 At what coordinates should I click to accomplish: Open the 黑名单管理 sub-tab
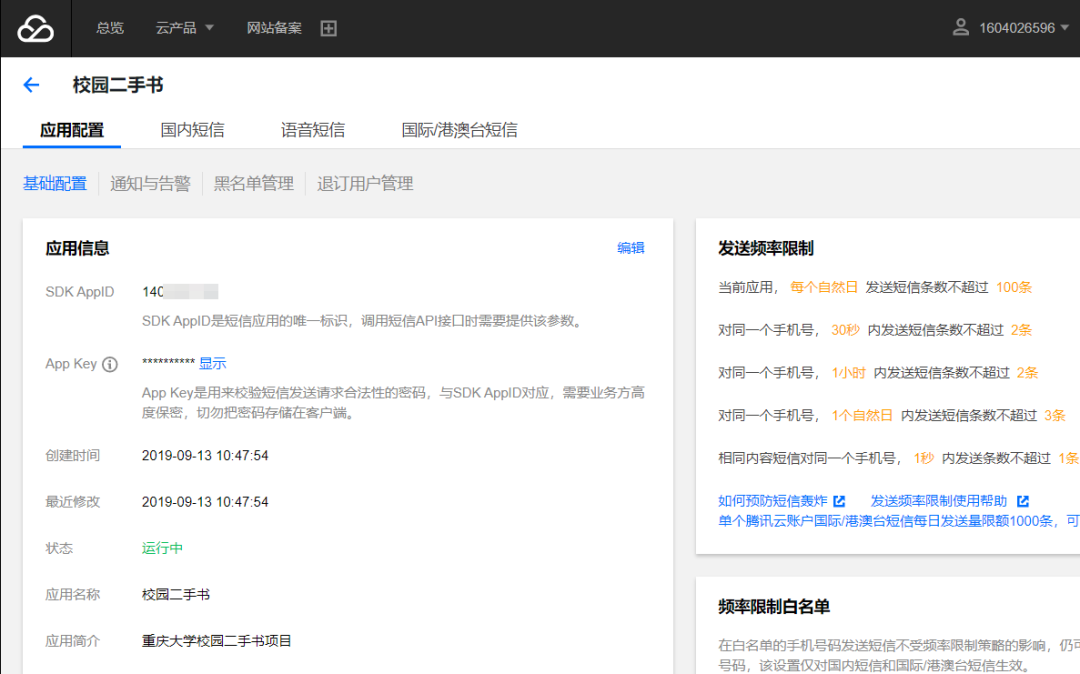click(253, 184)
